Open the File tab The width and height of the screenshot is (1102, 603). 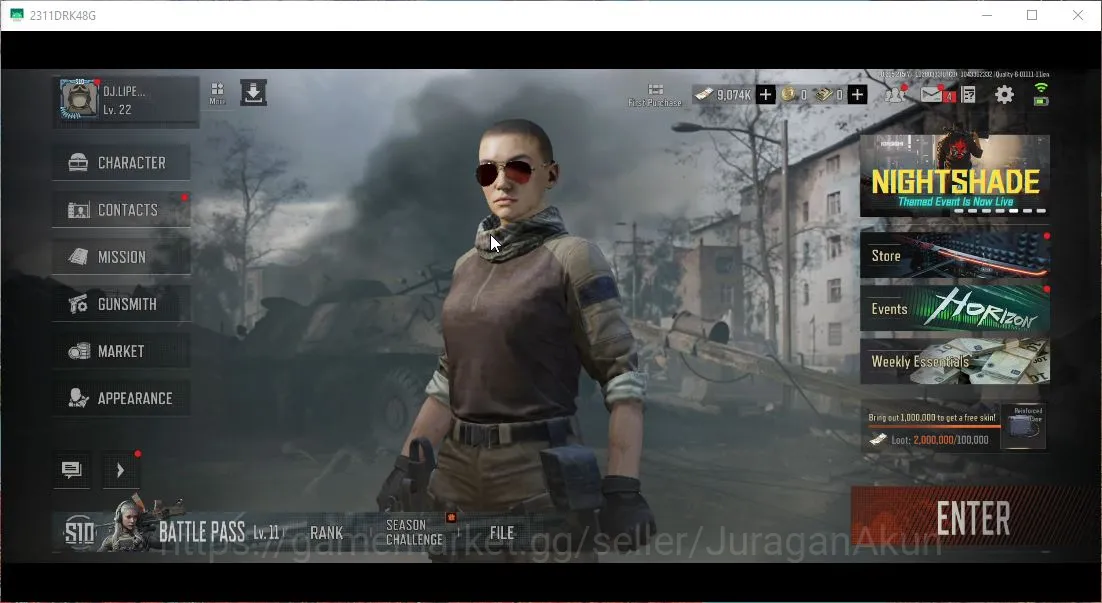502,533
